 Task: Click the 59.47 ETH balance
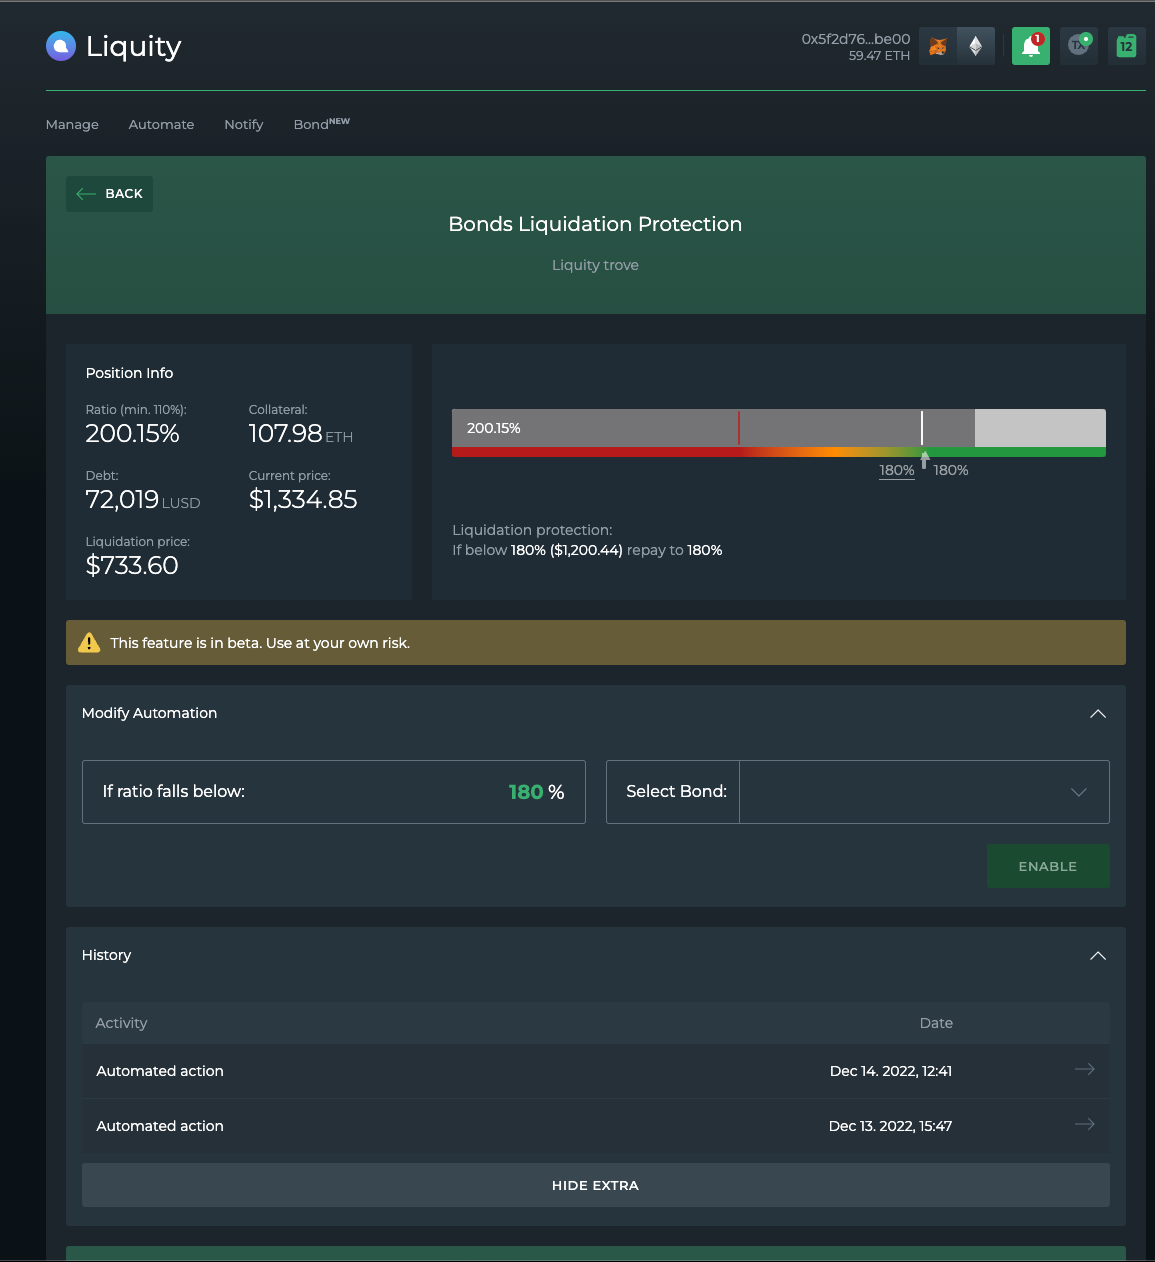click(x=879, y=56)
